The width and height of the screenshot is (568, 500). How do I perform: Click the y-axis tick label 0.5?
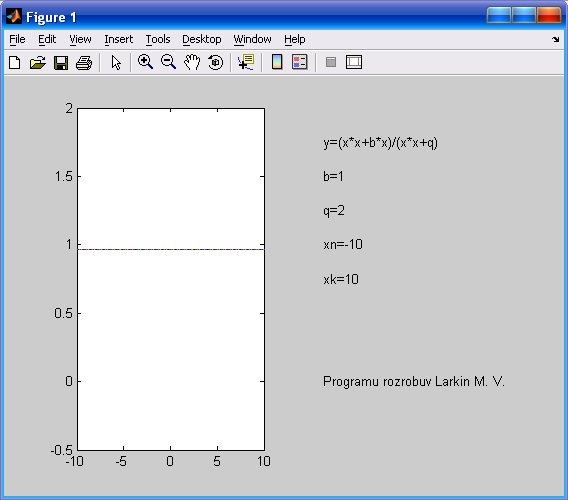click(63, 313)
